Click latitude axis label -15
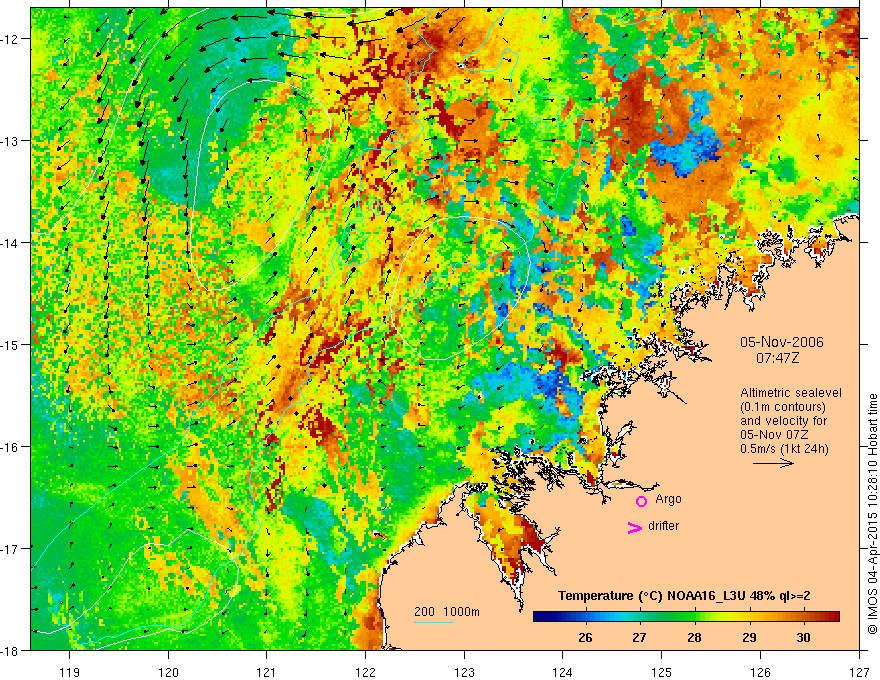 coord(11,345)
